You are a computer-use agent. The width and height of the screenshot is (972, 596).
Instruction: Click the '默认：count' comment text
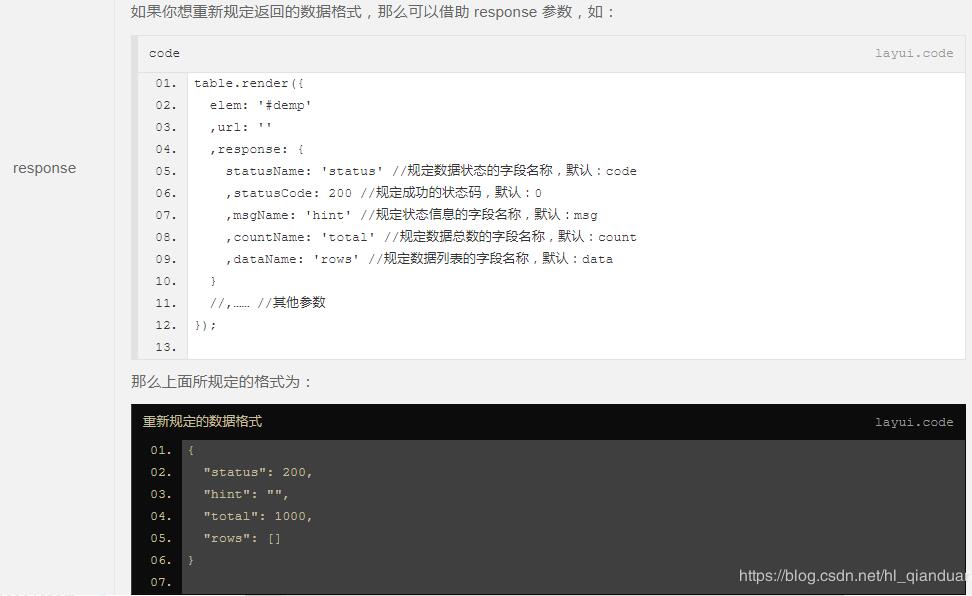point(597,237)
